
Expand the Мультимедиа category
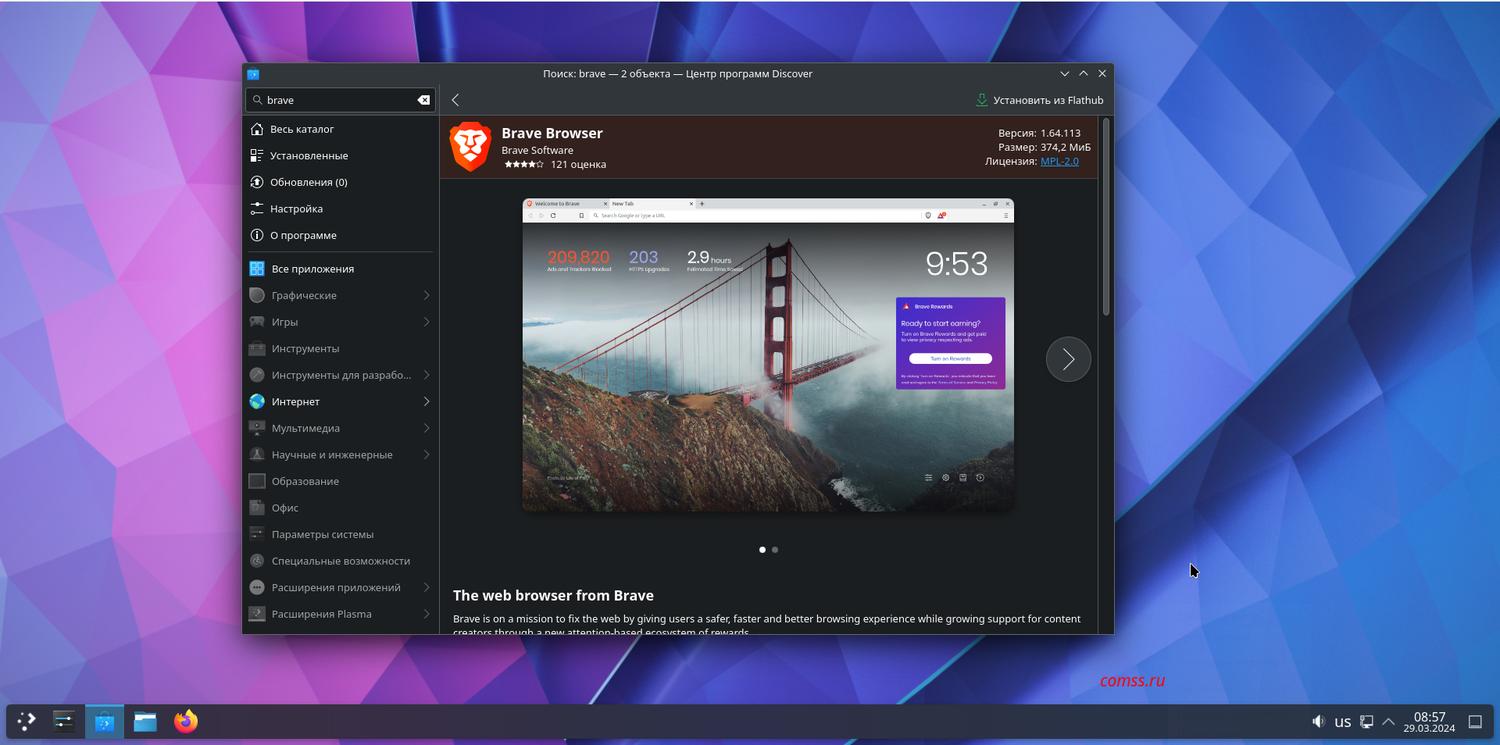427,428
